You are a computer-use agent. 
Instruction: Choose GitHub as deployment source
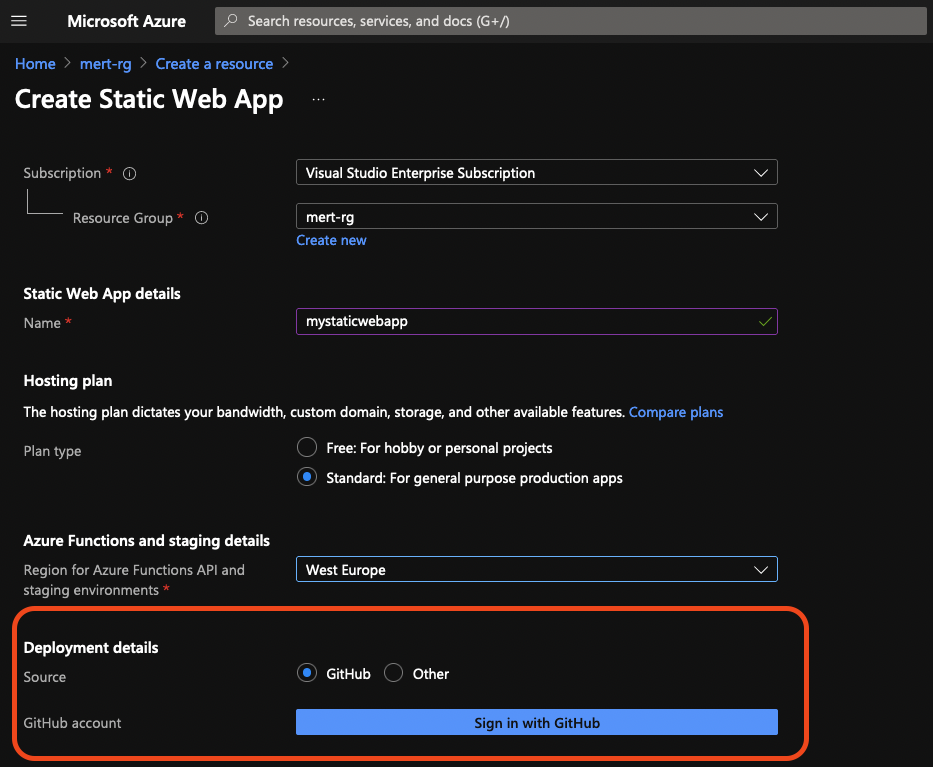point(307,673)
